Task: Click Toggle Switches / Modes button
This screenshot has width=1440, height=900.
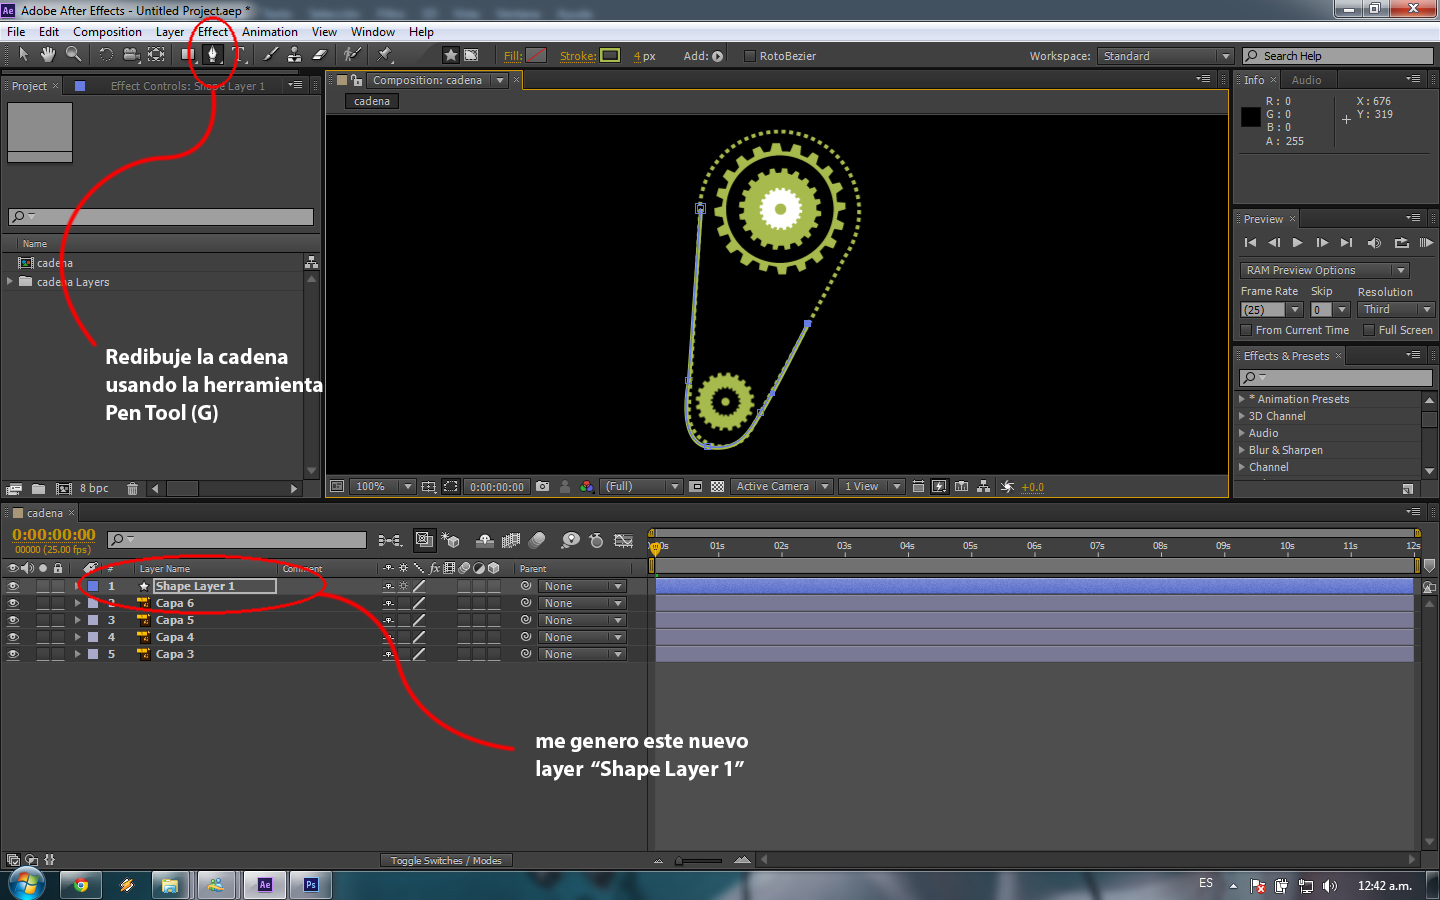Action: point(446,861)
